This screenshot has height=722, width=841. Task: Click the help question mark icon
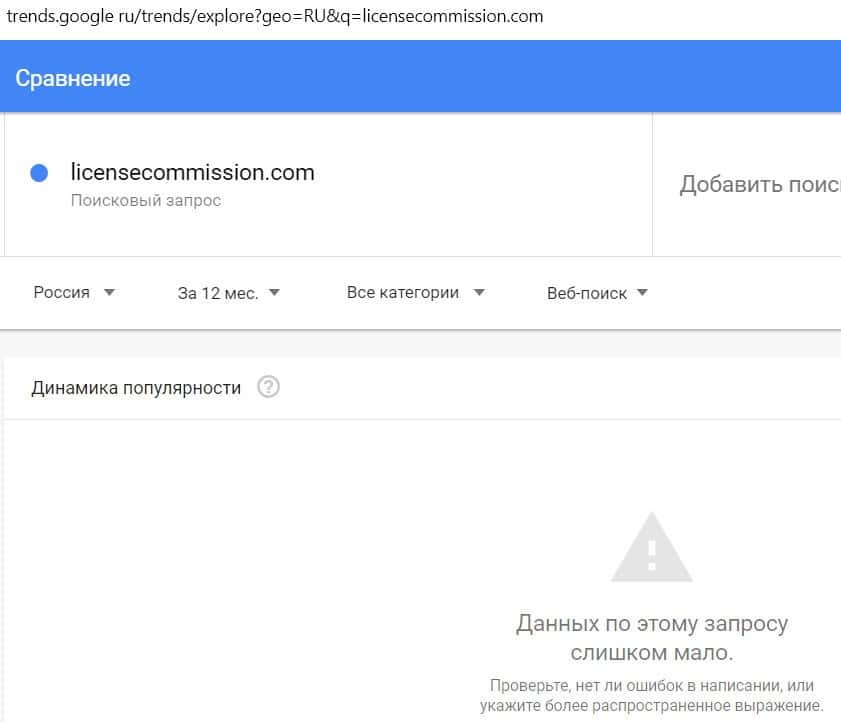point(268,387)
